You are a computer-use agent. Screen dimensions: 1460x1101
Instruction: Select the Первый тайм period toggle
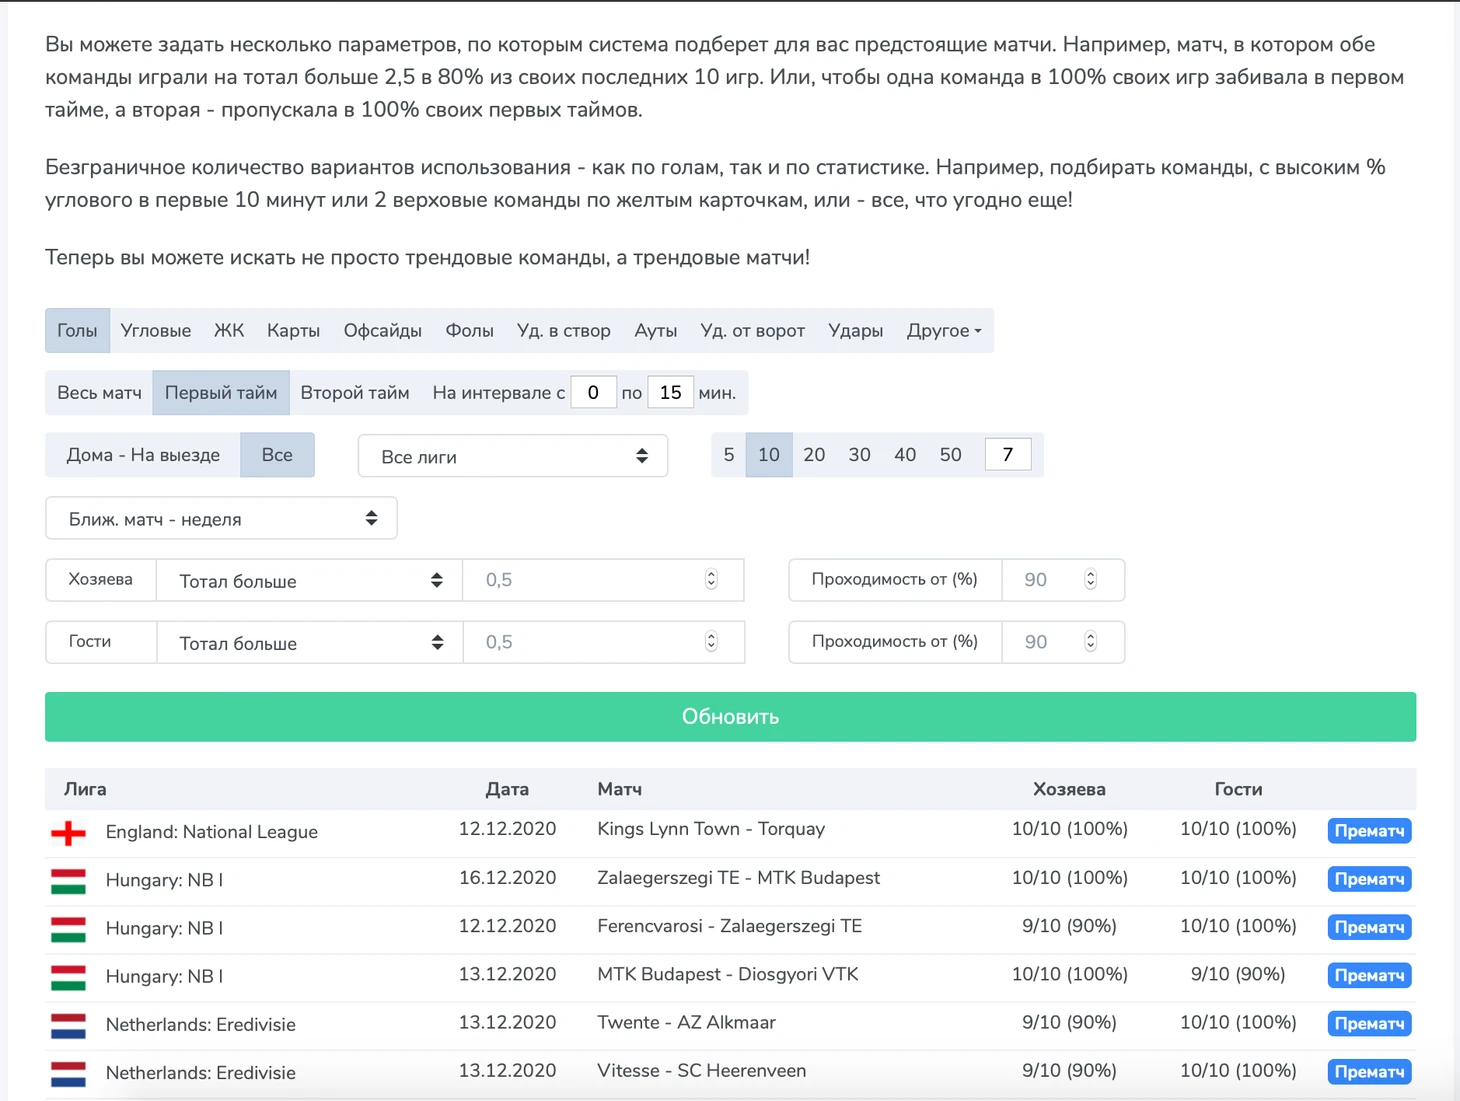click(x=220, y=393)
